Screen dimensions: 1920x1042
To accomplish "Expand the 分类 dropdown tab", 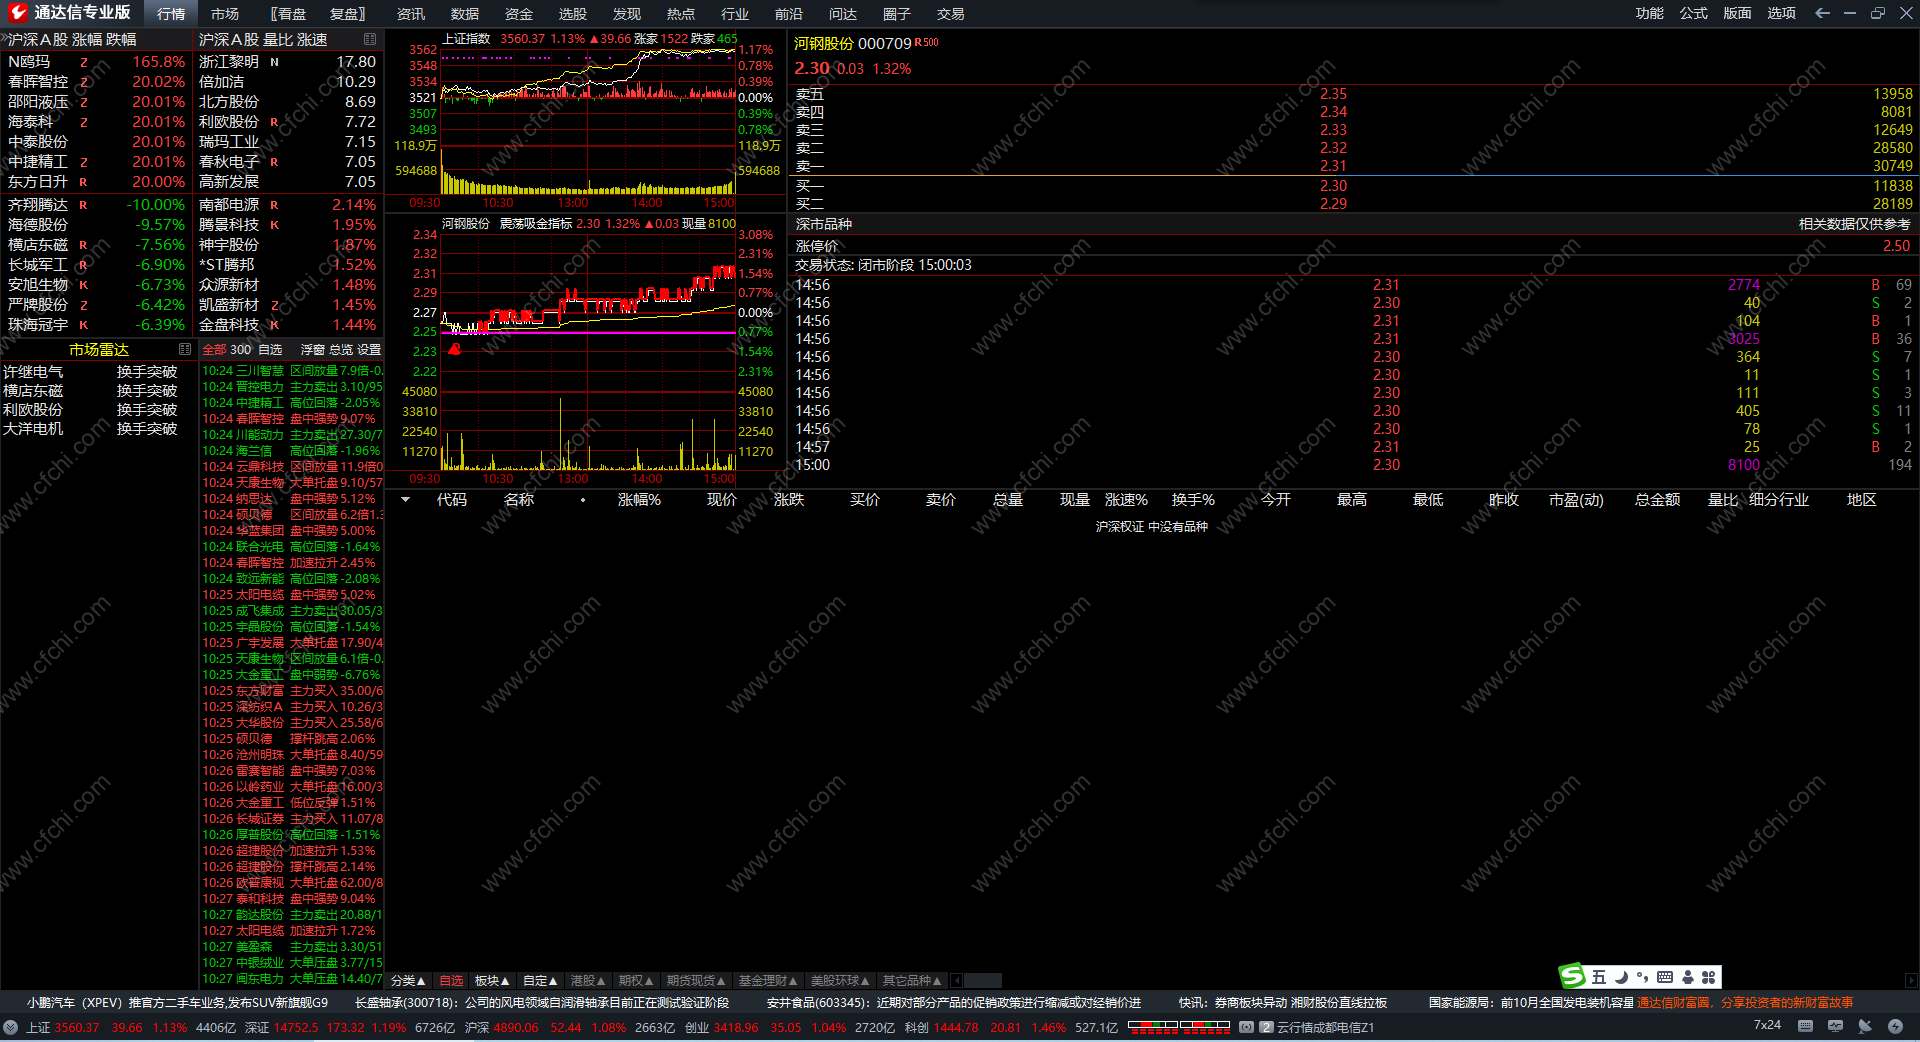I will click(x=408, y=981).
